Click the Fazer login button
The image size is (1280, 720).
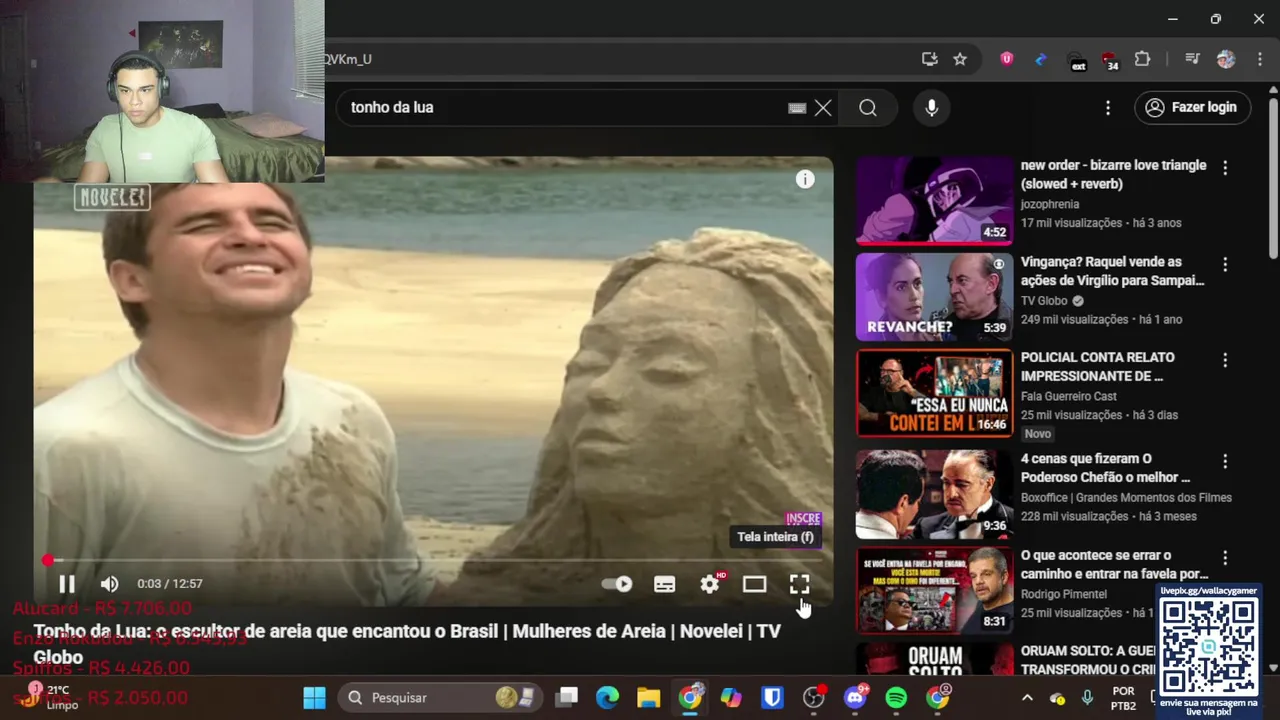tap(1192, 108)
